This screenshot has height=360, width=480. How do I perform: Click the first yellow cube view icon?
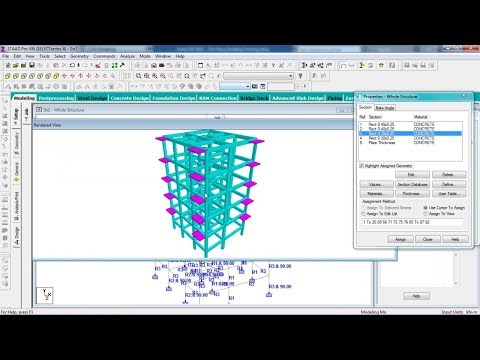point(7,76)
